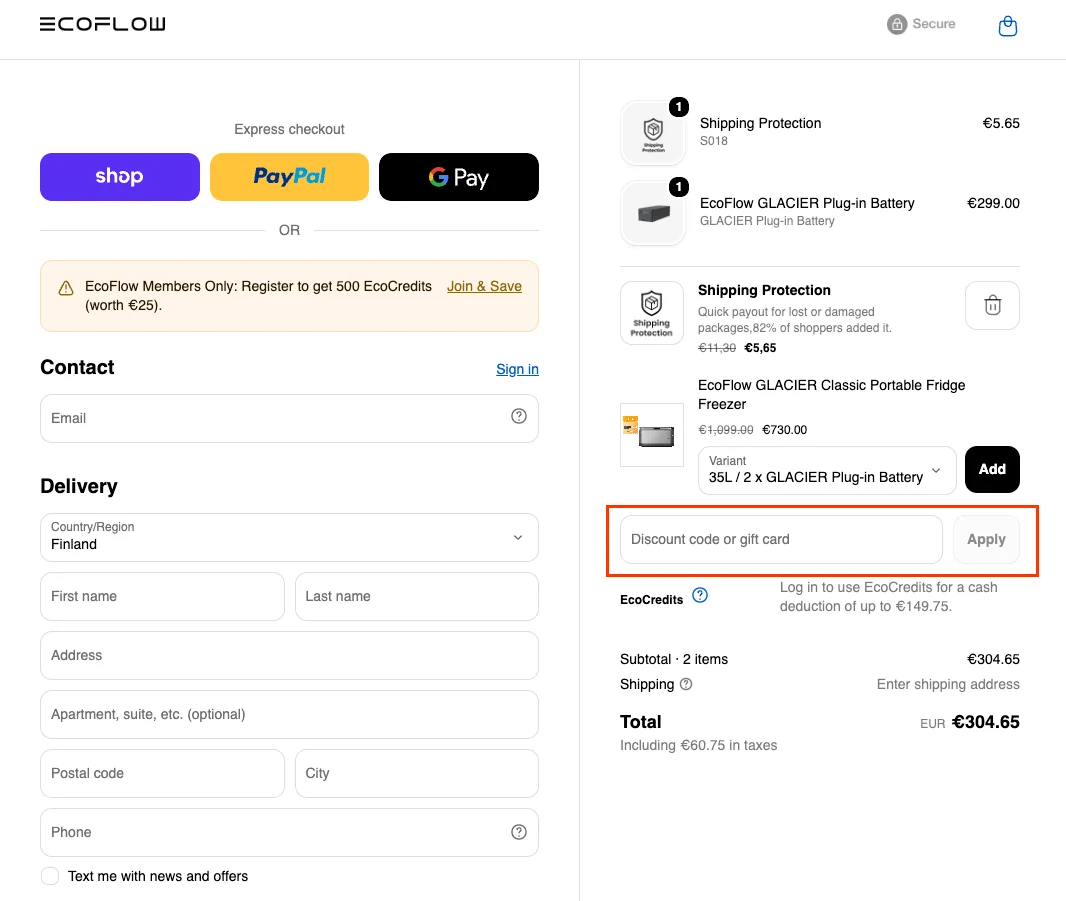
Task: Open the shopping bag cart icon
Action: (x=1007, y=27)
